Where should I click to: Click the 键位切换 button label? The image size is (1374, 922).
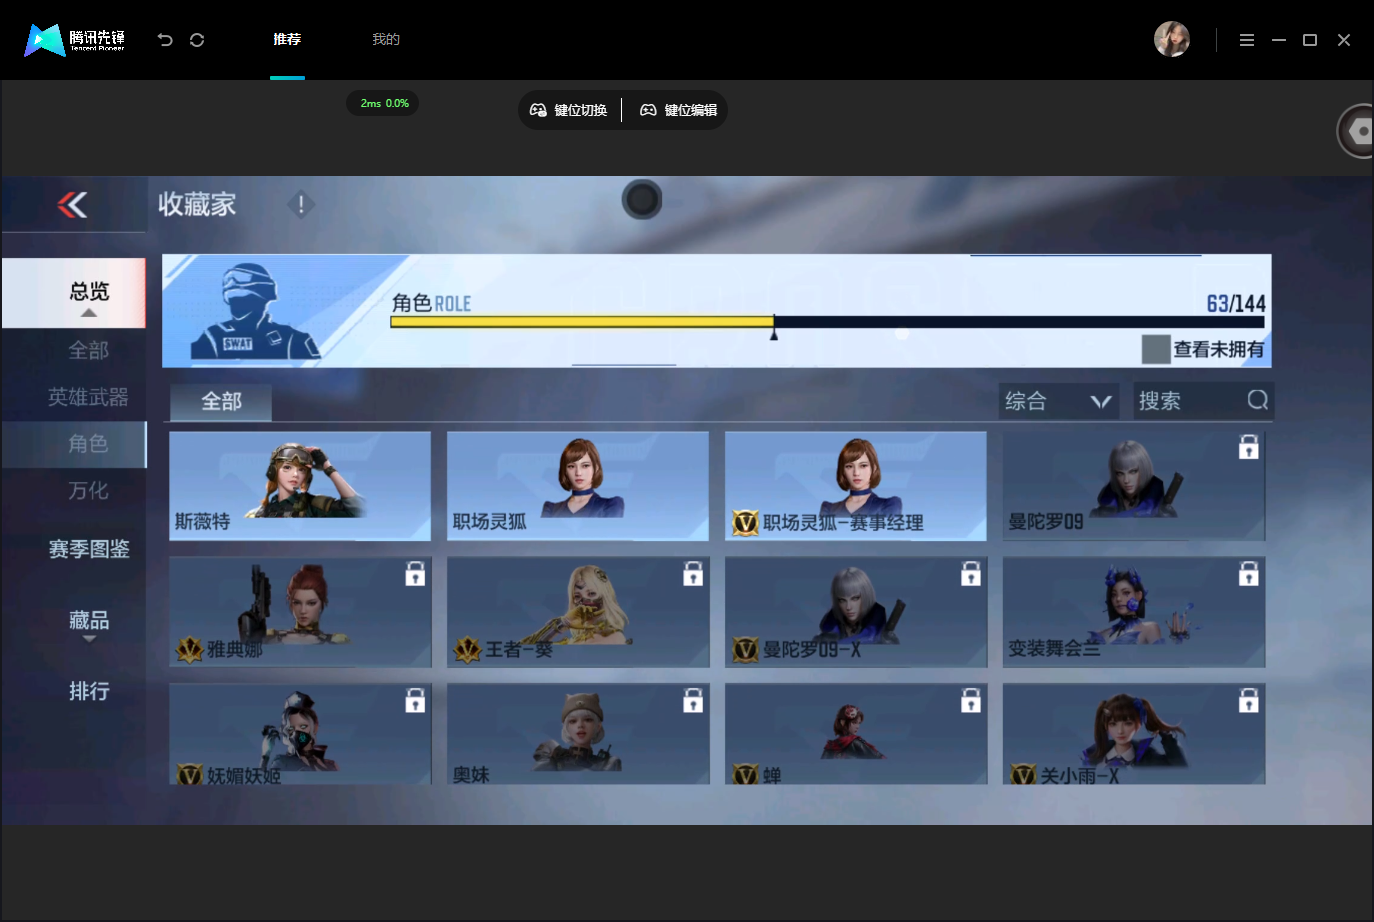tap(581, 110)
